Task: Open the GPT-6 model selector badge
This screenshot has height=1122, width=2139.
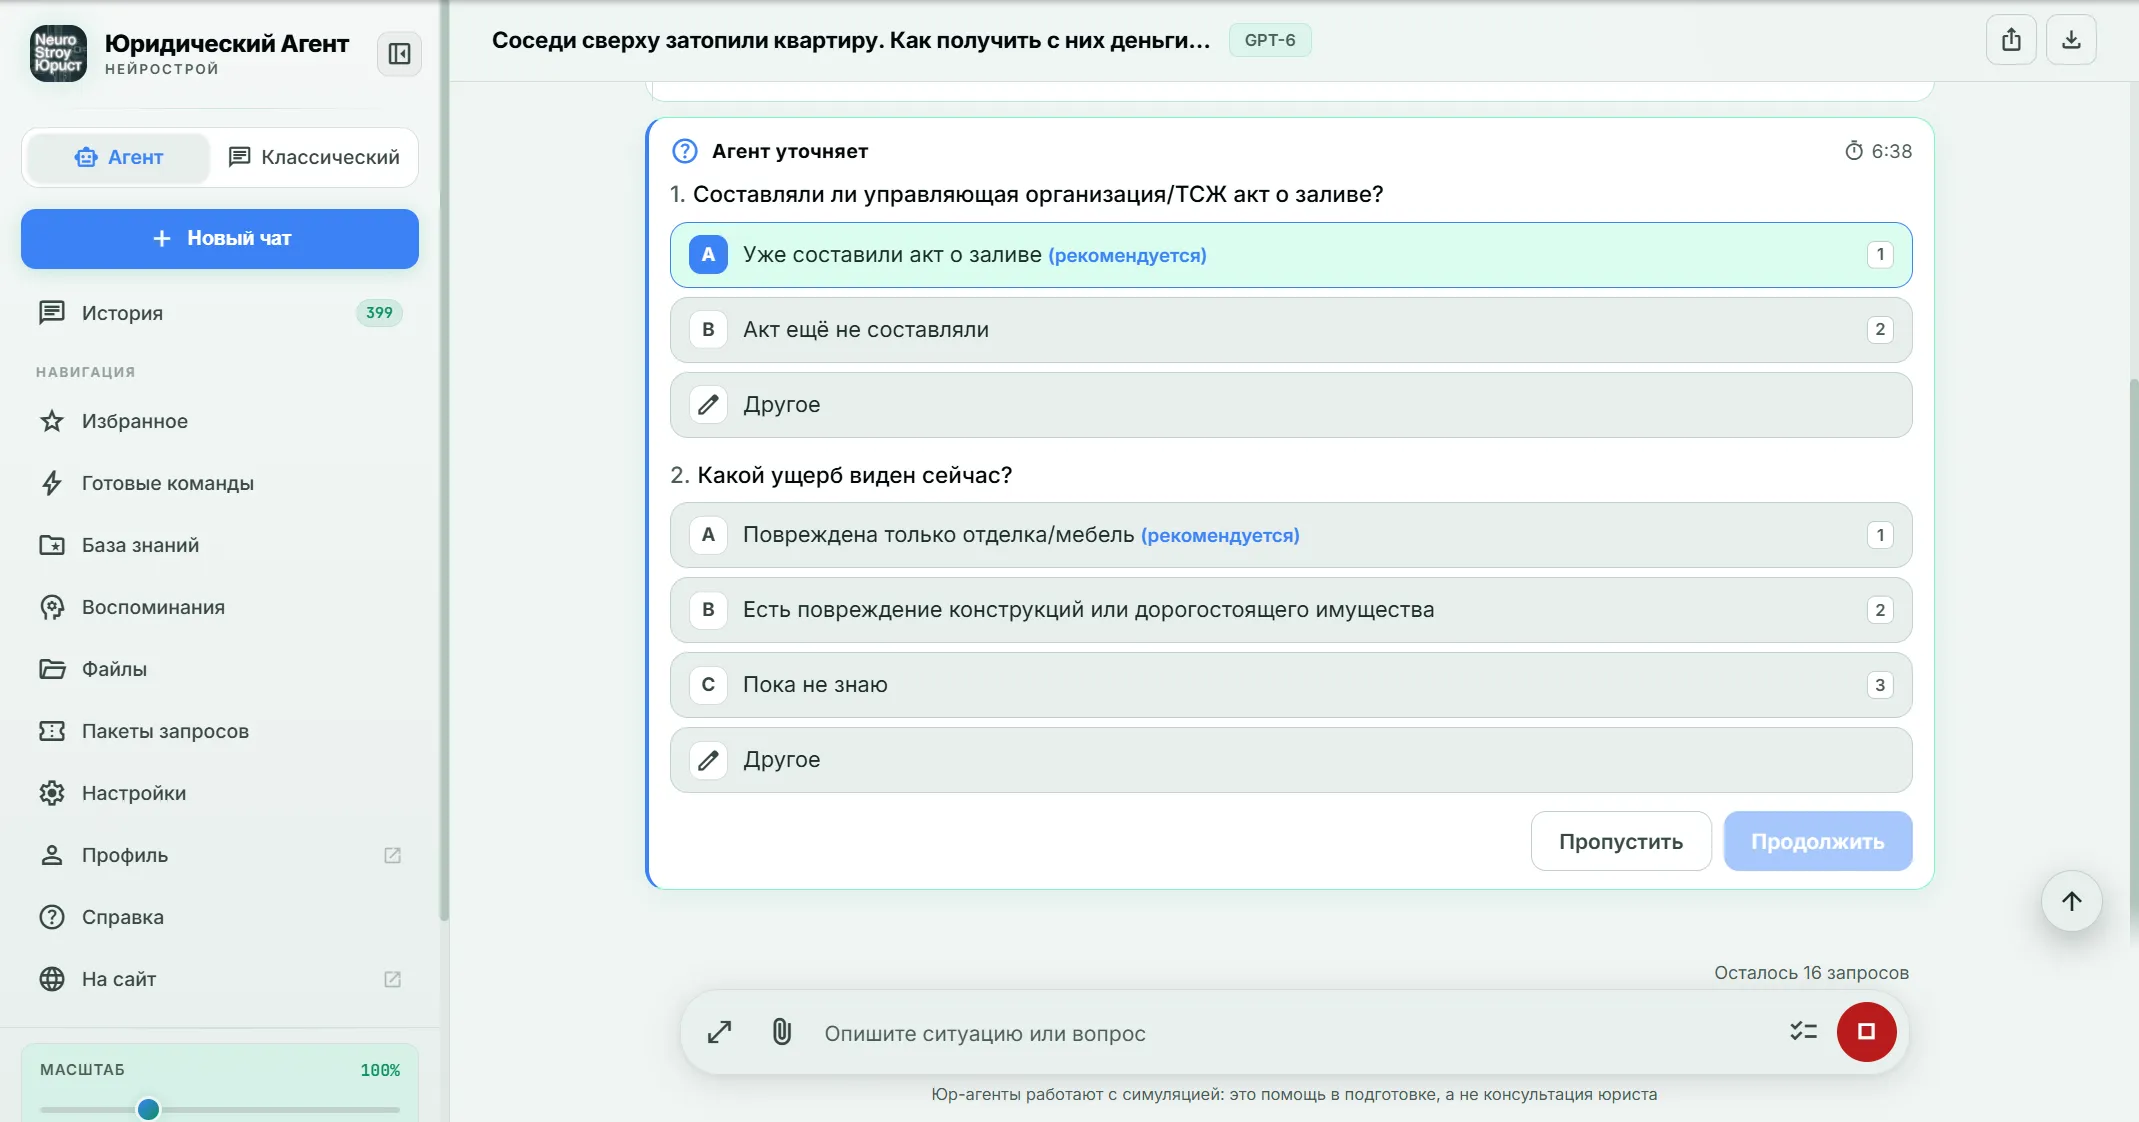Action: click(x=1270, y=40)
